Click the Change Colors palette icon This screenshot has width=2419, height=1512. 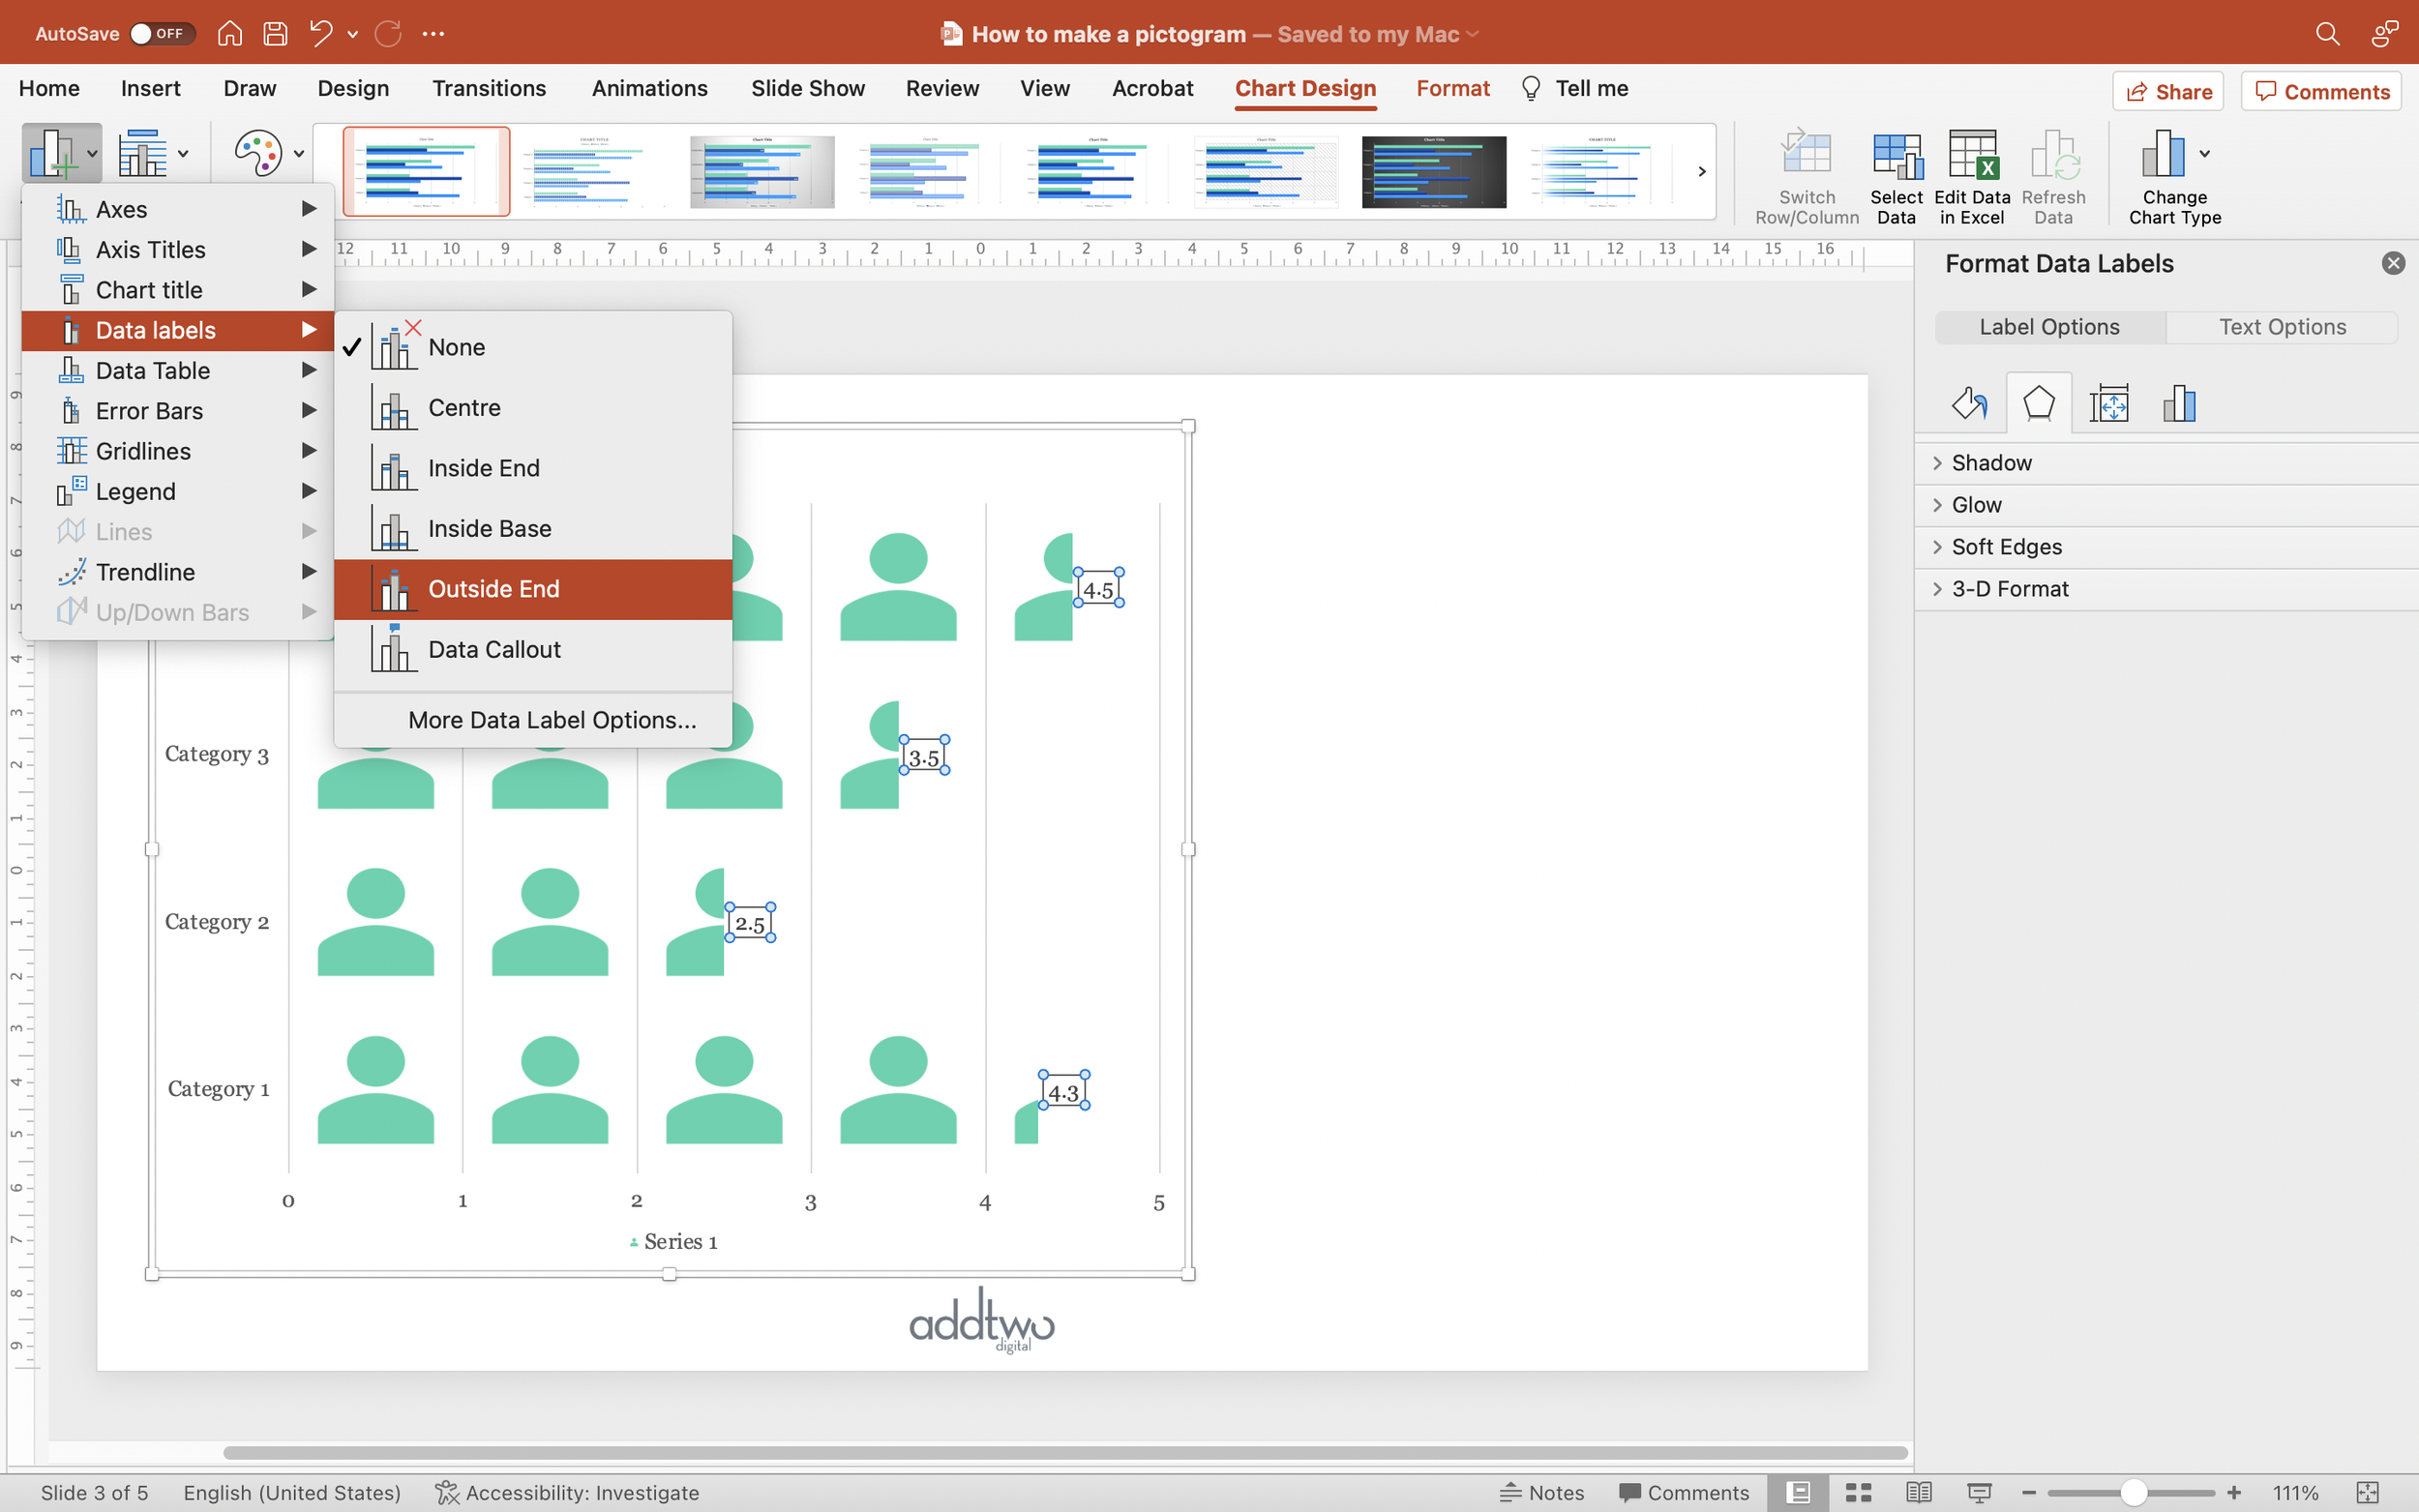point(258,154)
